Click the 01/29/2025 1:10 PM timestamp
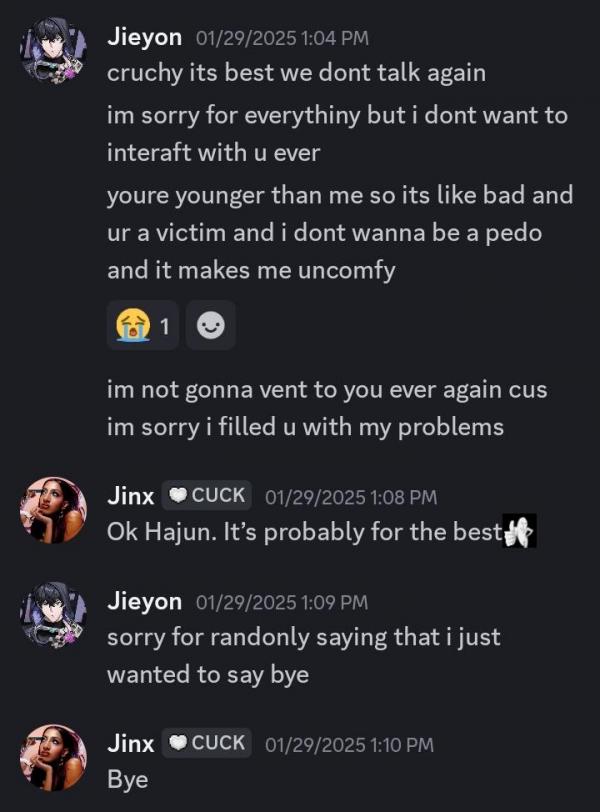The width and height of the screenshot is (600, 812). coord(349,745)
